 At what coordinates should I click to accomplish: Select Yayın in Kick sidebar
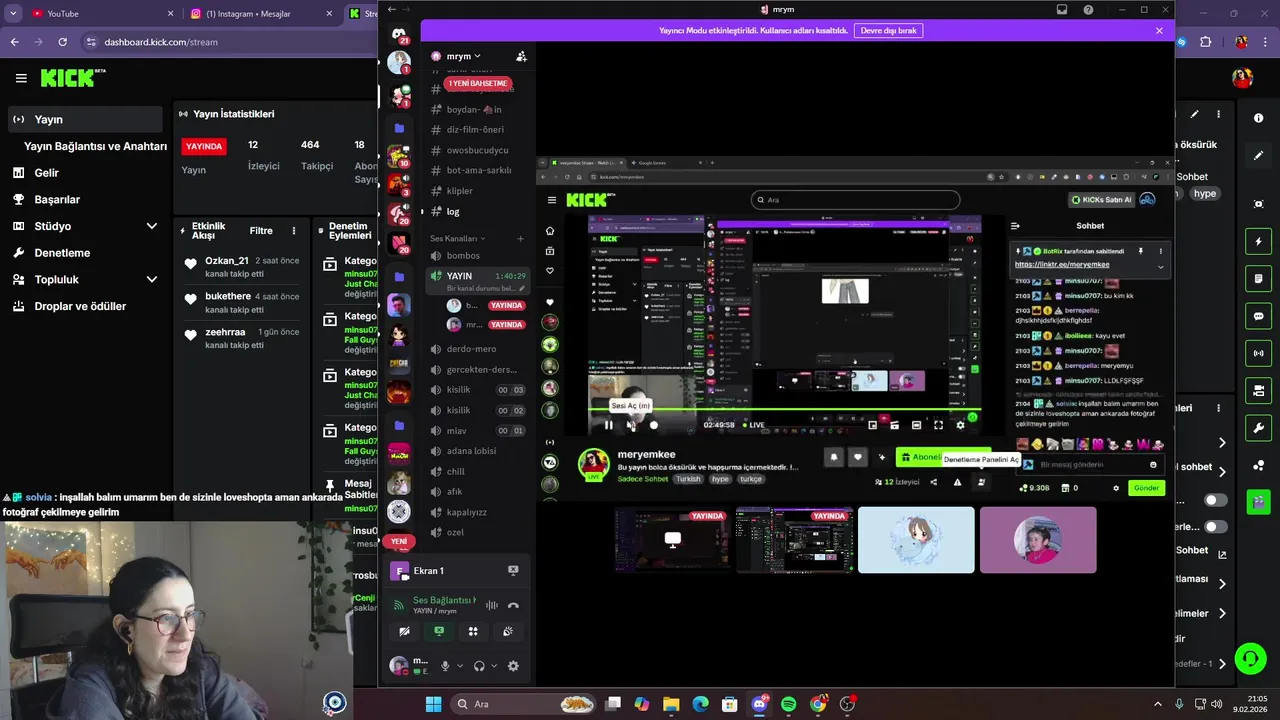coord(85,119)
